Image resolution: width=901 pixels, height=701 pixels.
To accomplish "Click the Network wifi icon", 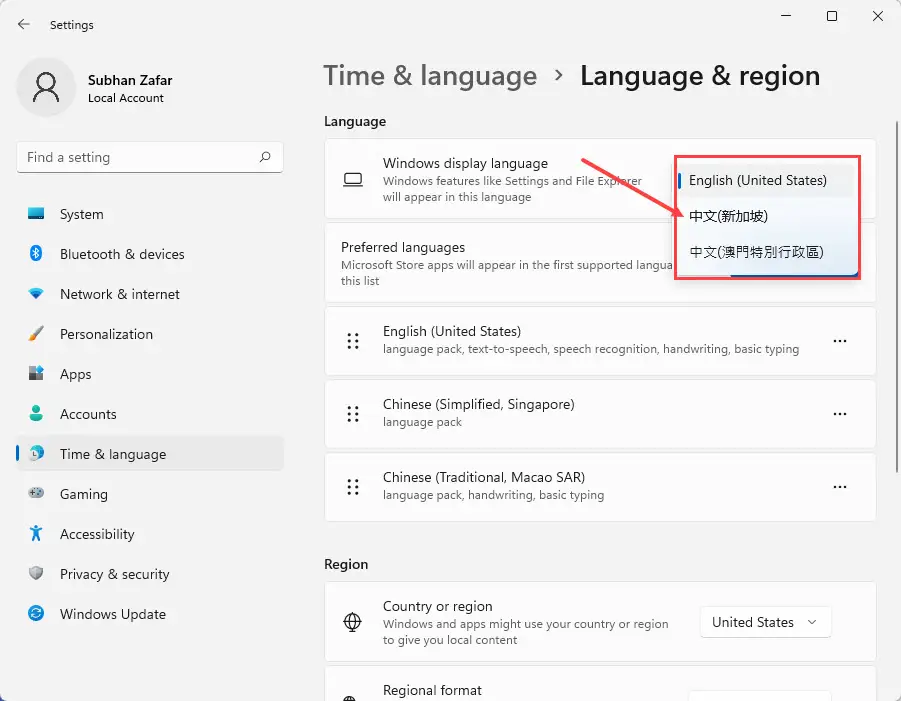I will pyautogui.click(x=36, y=294).
